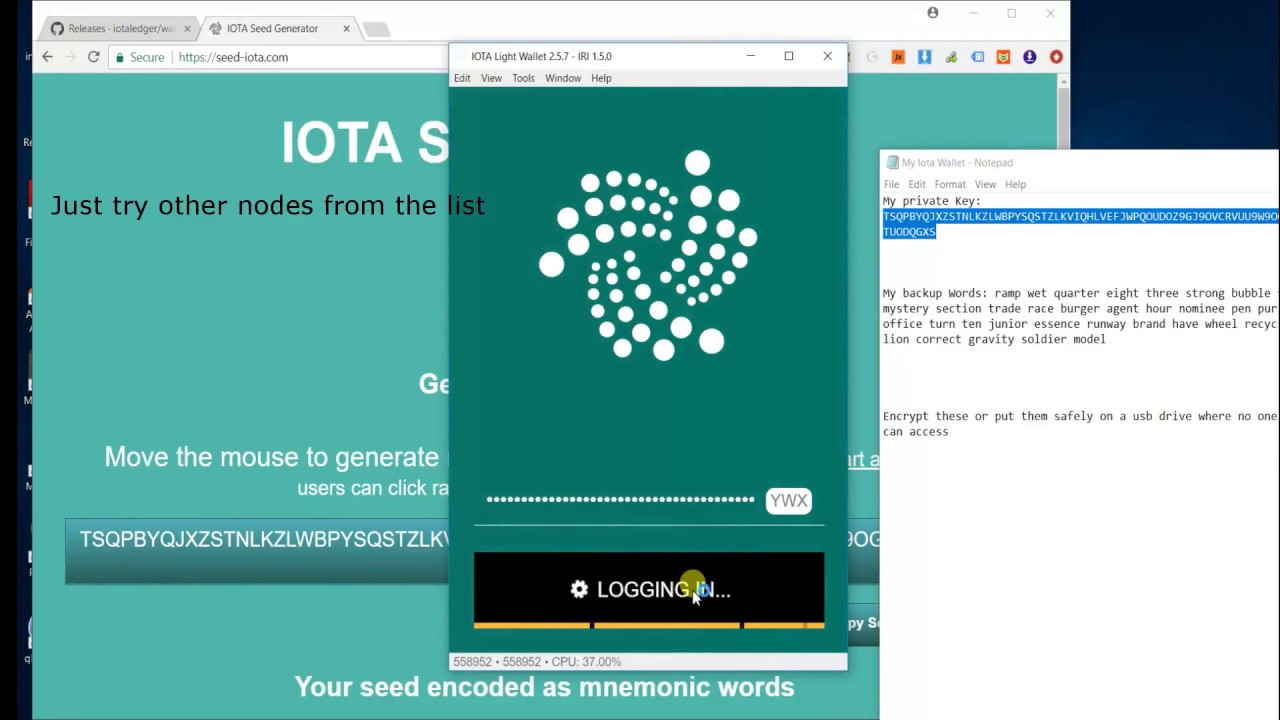Open the Edit menu in Notepad
This screenshot has height=720, width=1280.
pyautogui.click(x=917, y=184)
